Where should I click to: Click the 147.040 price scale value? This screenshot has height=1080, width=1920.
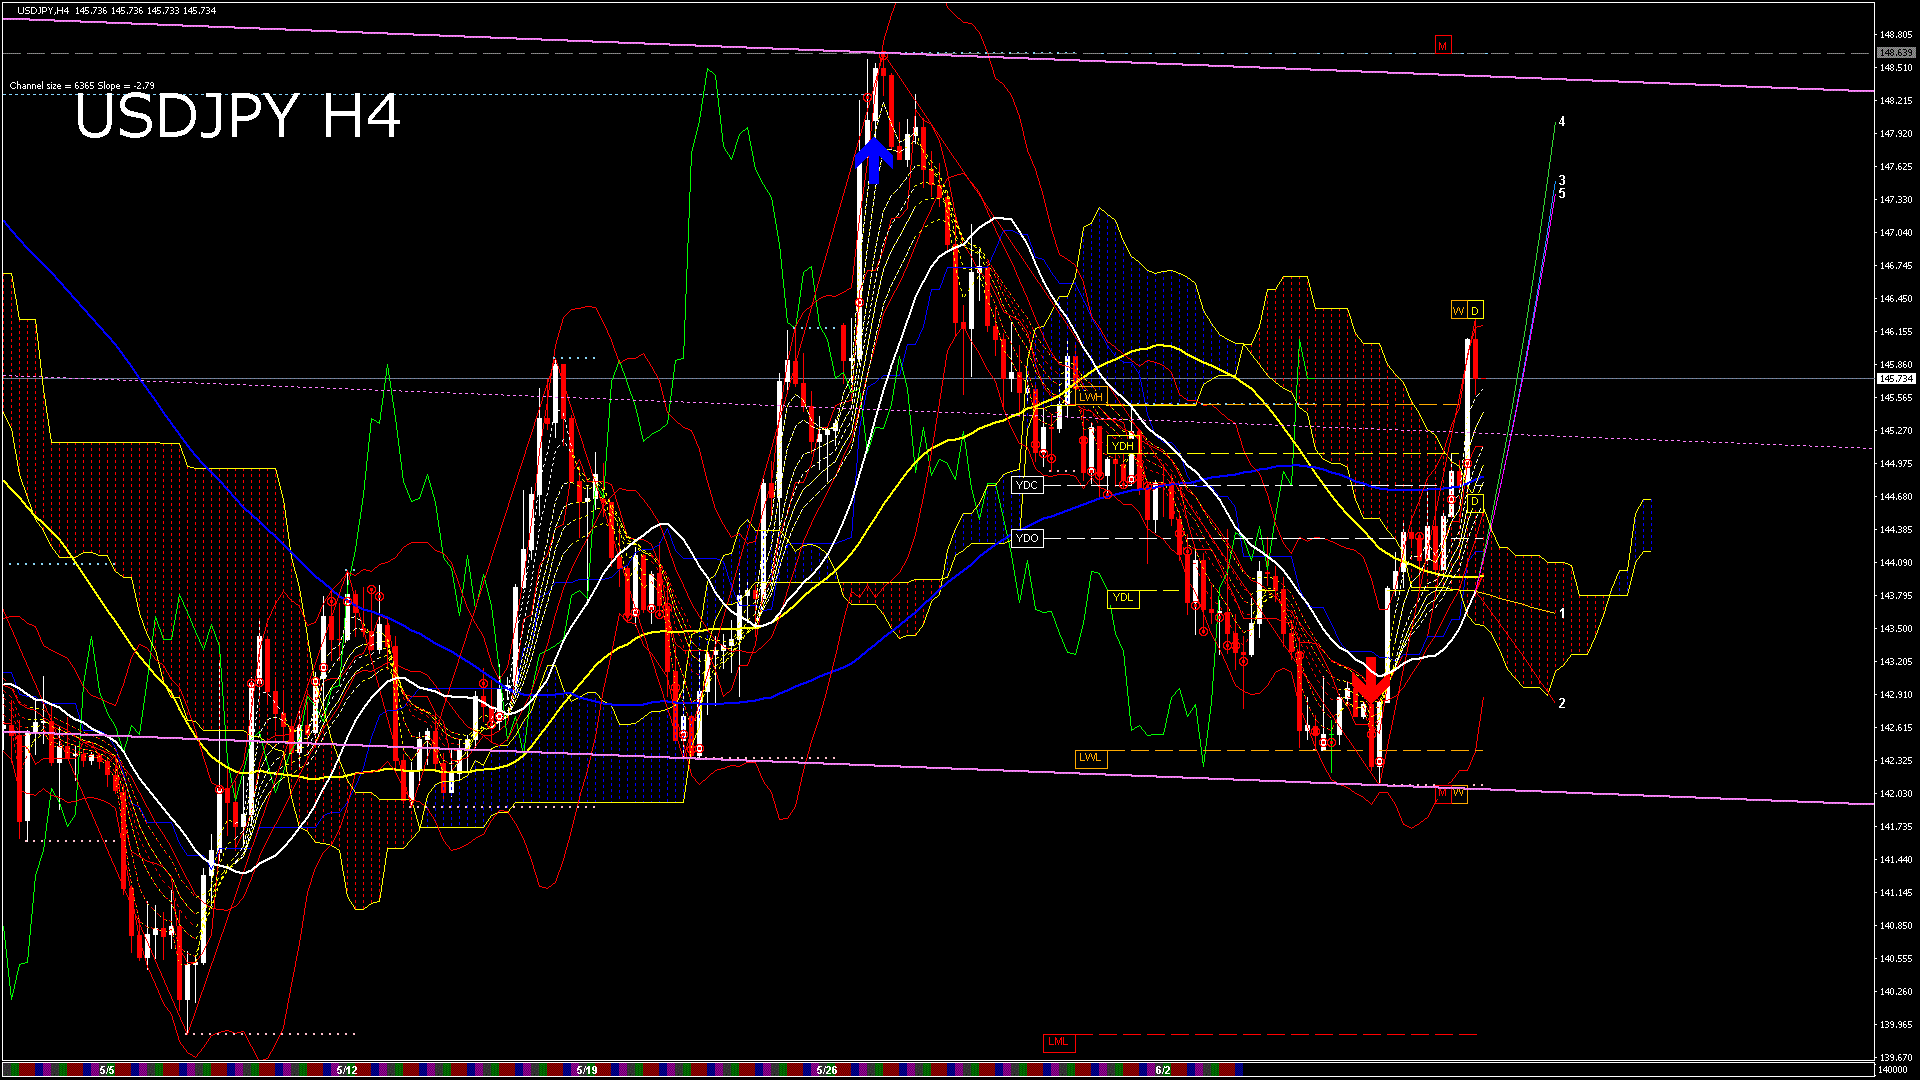coord(1896,233)
